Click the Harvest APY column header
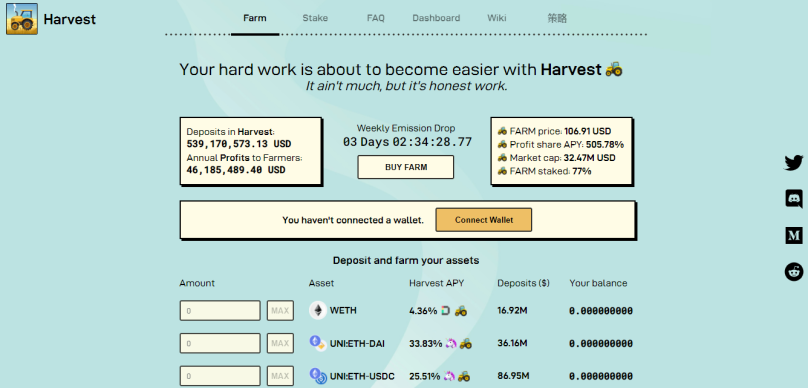Viewport: 808px width, 388px height. point(436,283)
